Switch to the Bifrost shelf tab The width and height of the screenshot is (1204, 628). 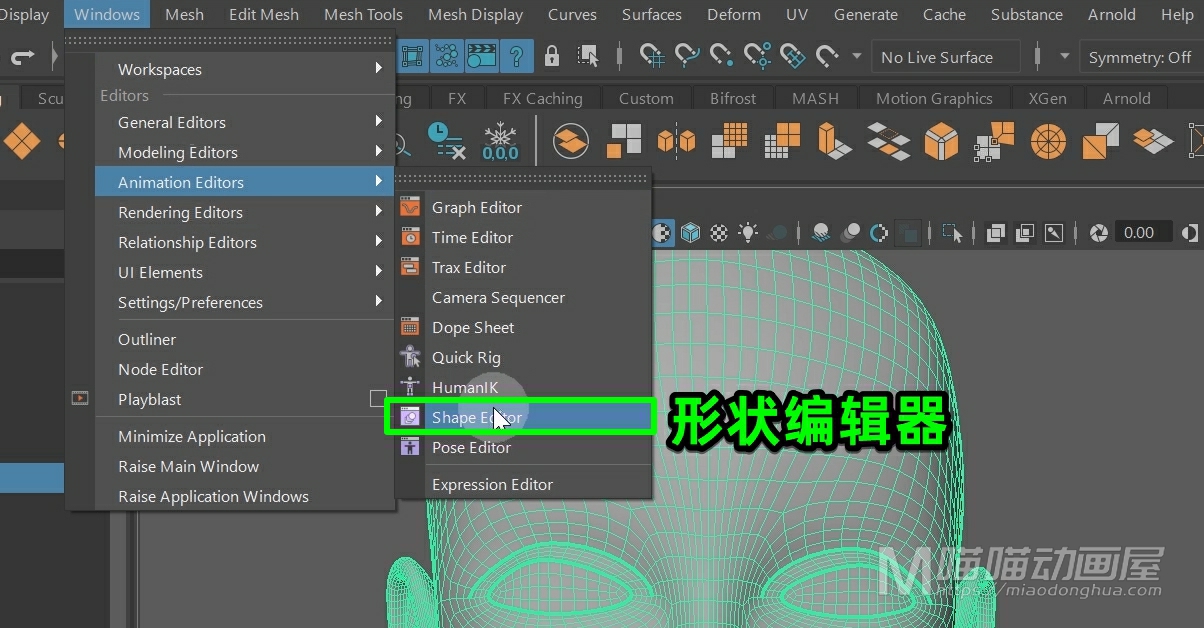tap(733, 98)
